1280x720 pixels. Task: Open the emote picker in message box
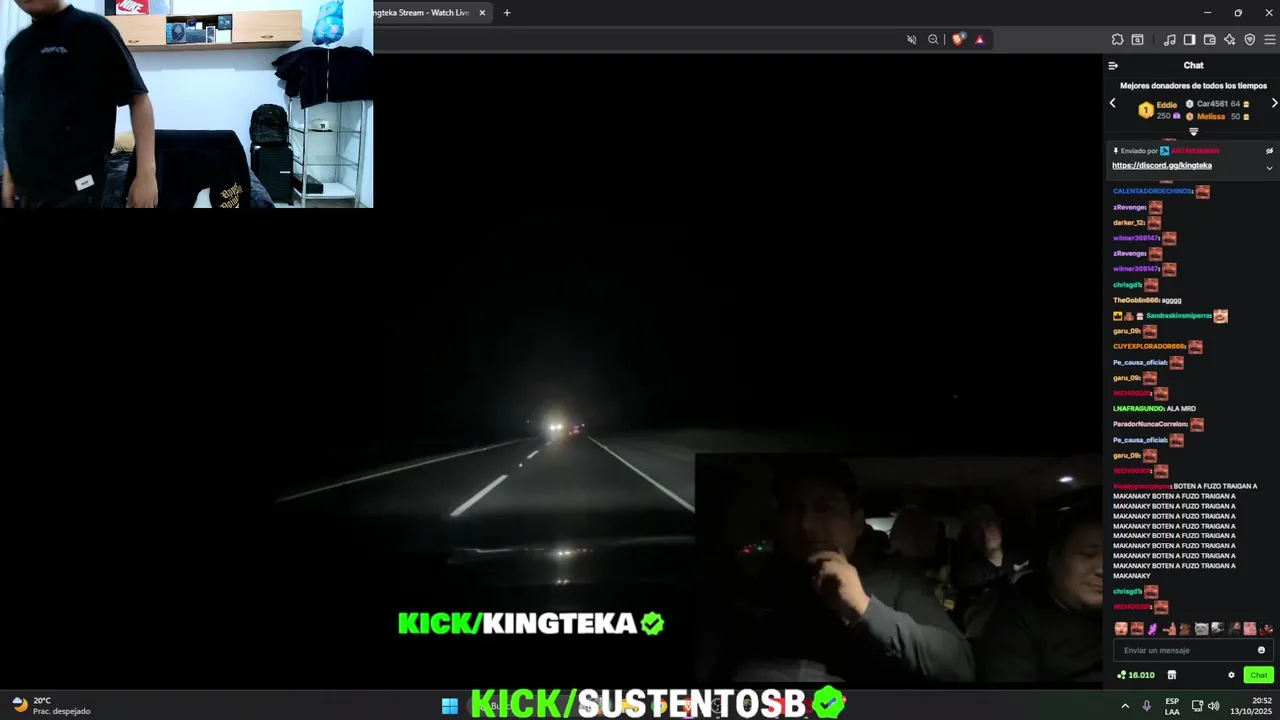pos(1261,650)
